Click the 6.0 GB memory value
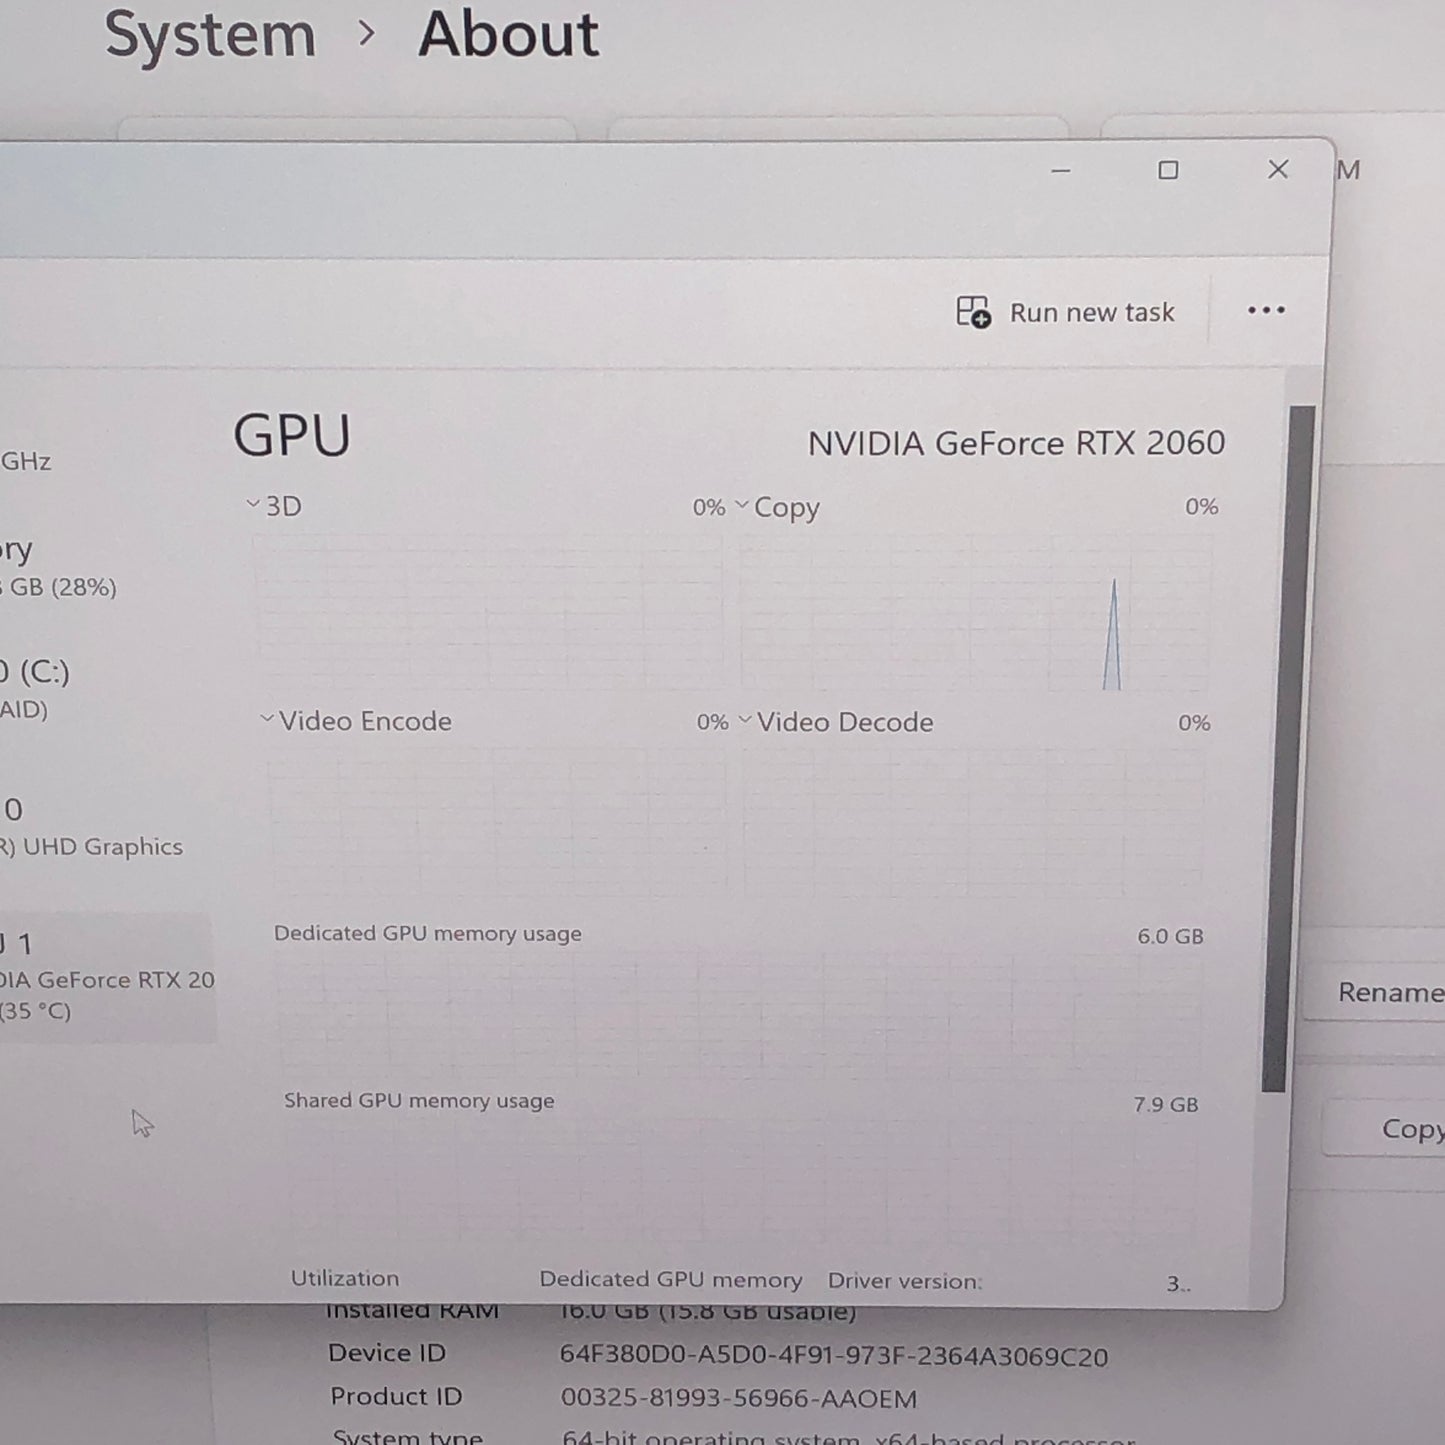Screen dimensions: 1445x1445 coord(1170,936)
